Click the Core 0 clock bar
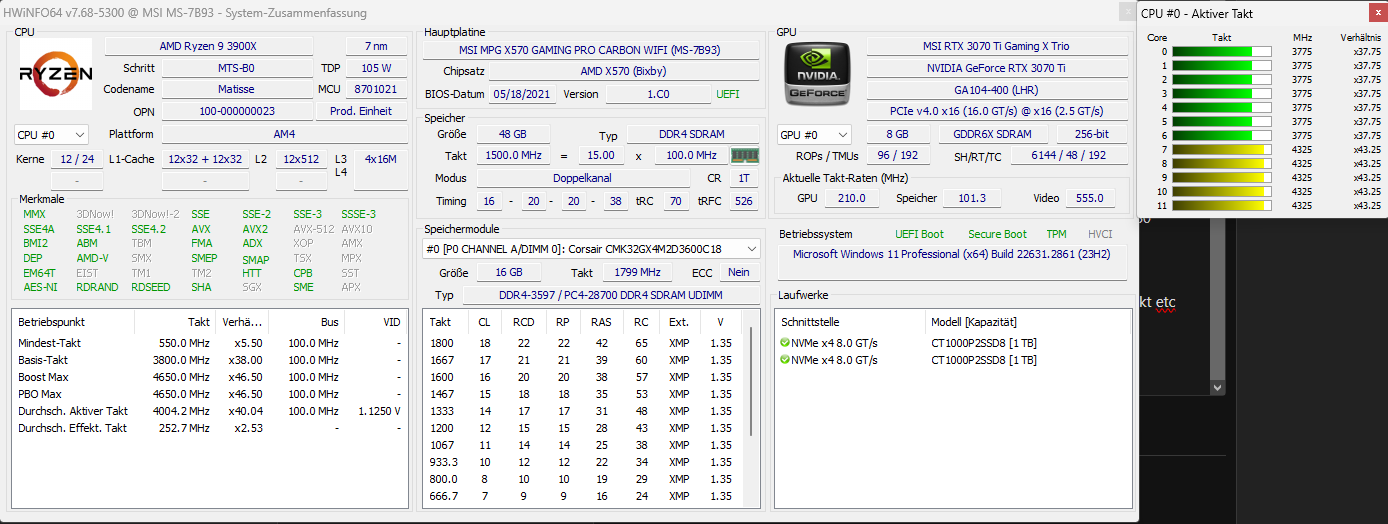Screen dimensions: 1388x524 1221,51
